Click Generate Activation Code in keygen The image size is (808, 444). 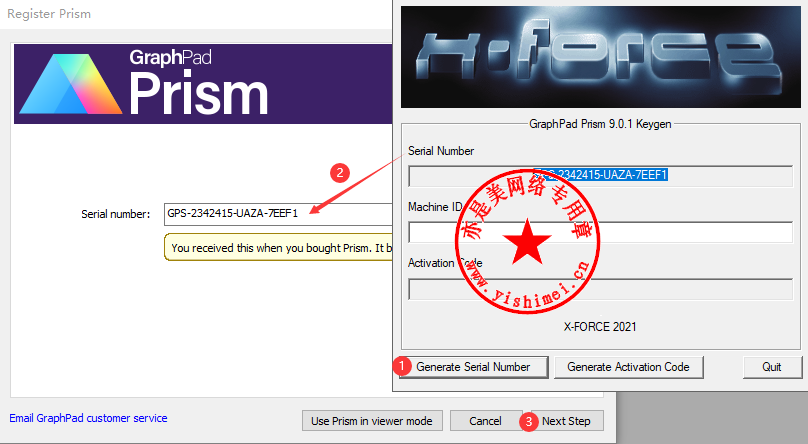(628, 367)
